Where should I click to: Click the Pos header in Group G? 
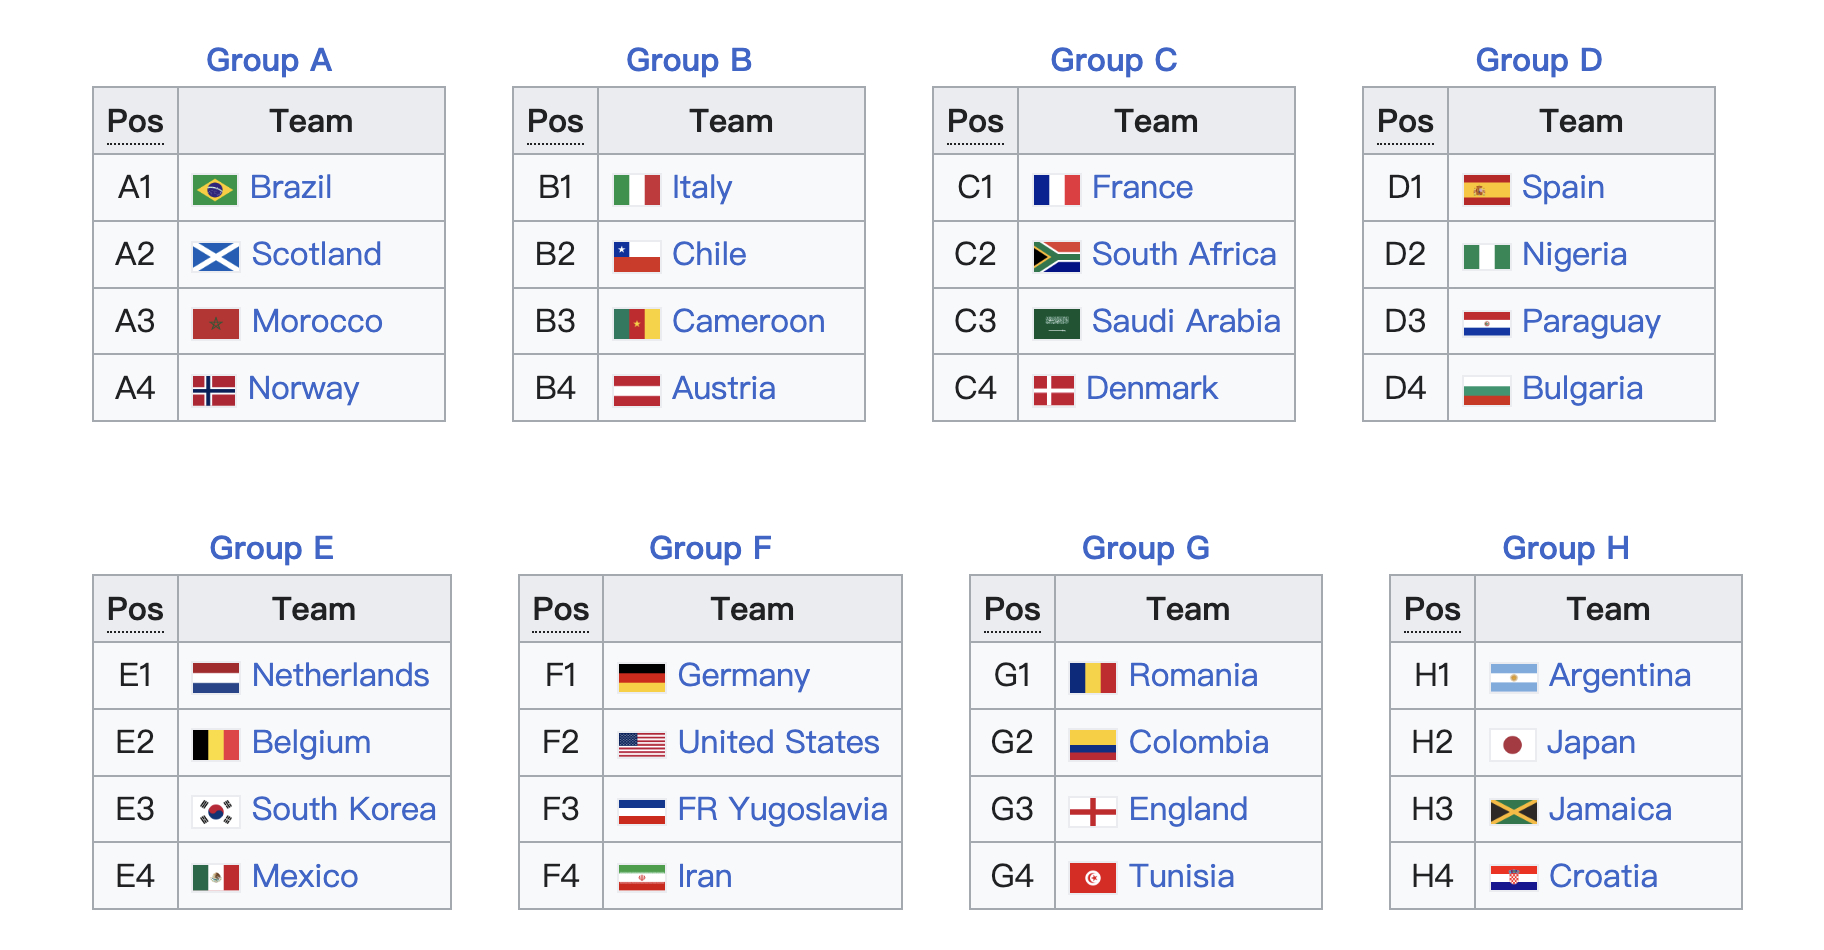(x=1012, y=610)
